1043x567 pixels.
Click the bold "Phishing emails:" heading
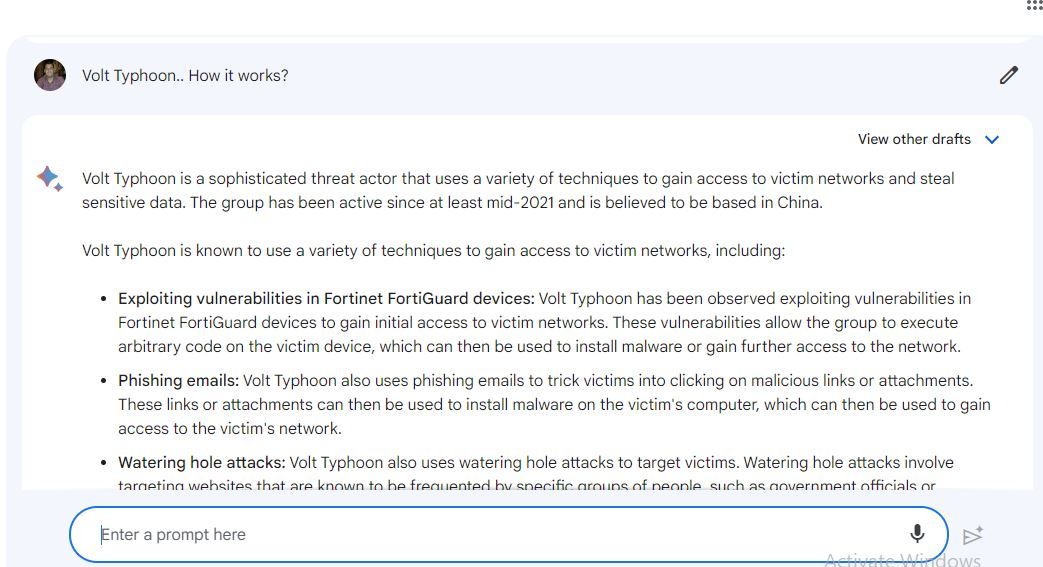tap(178, 381)
